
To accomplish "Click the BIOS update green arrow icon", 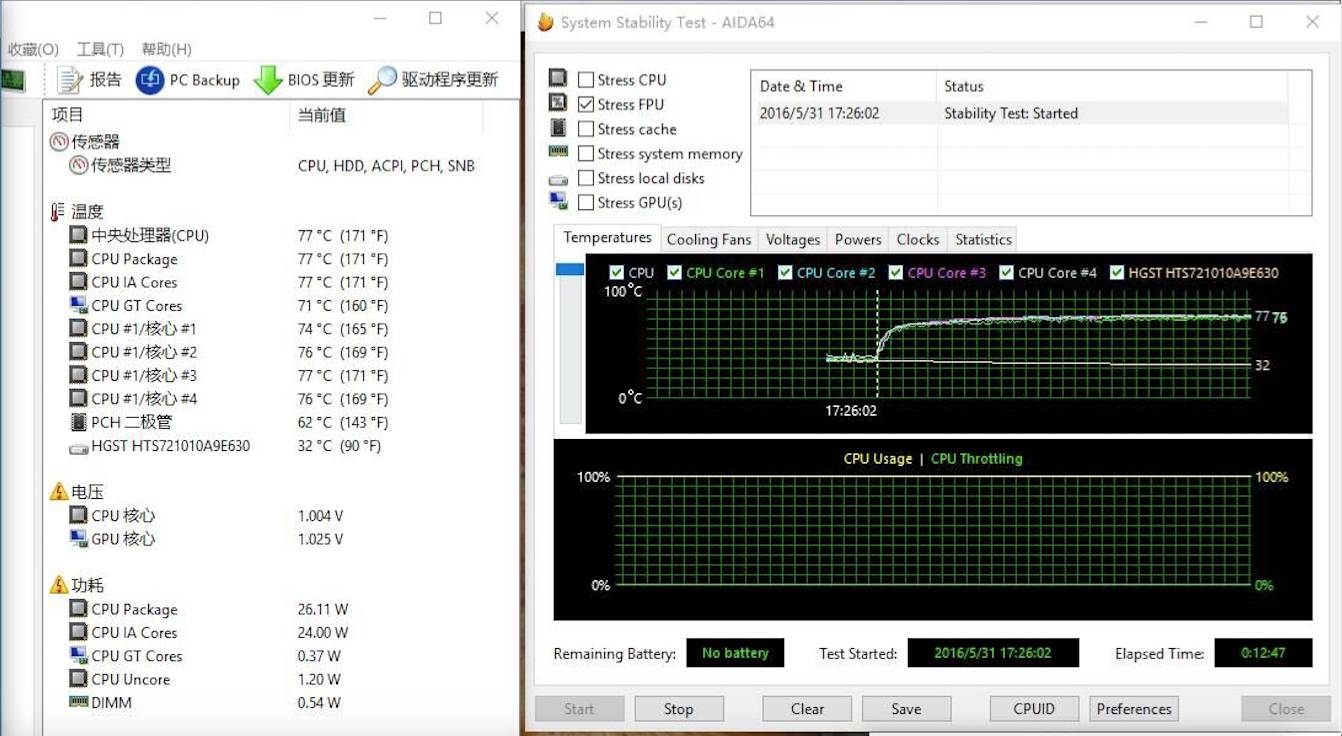I will click(267, 80).
